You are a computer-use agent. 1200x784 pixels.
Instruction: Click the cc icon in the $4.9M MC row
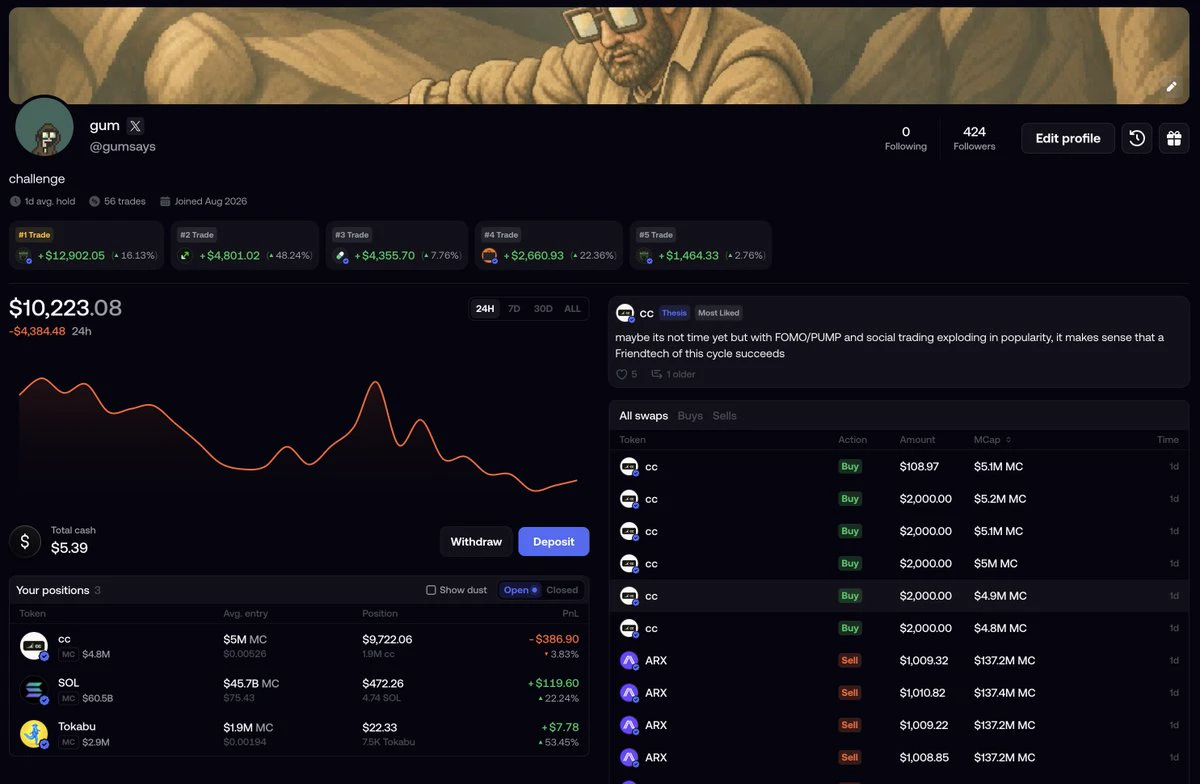[x=629, y=596]
